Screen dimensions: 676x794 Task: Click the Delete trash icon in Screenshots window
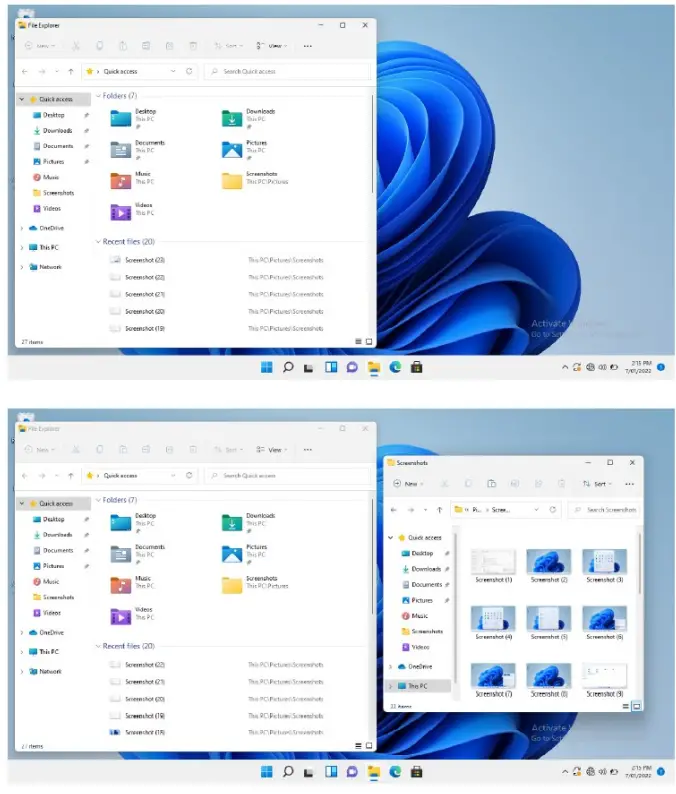(x=562, y=484)
